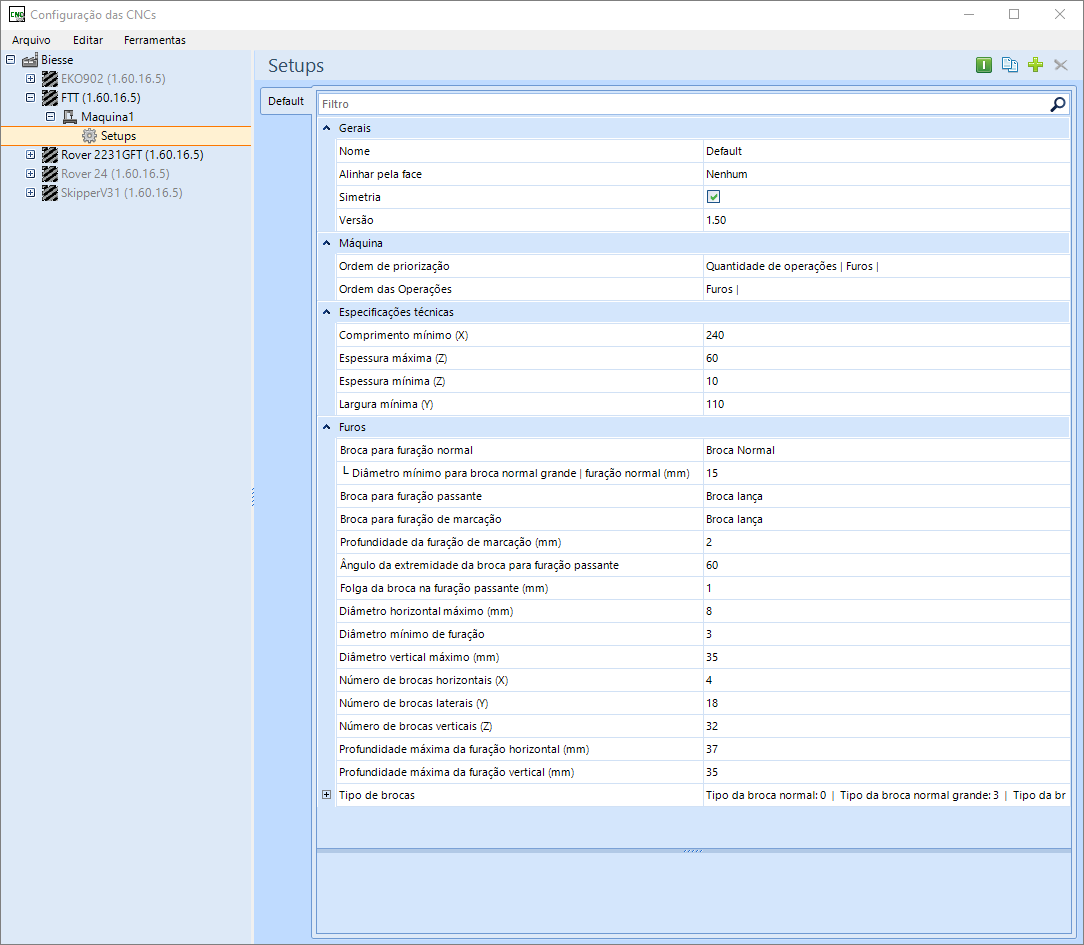
Task: Collapse the Gerais section
Action: coord(327,128)
